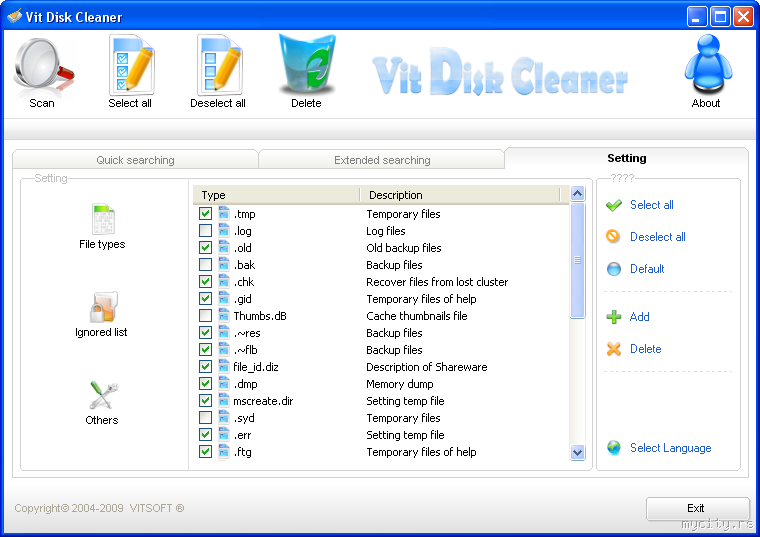Switch to the Quick searching tab
Screen dimensions: 760x537
click(x=135, y=160)
